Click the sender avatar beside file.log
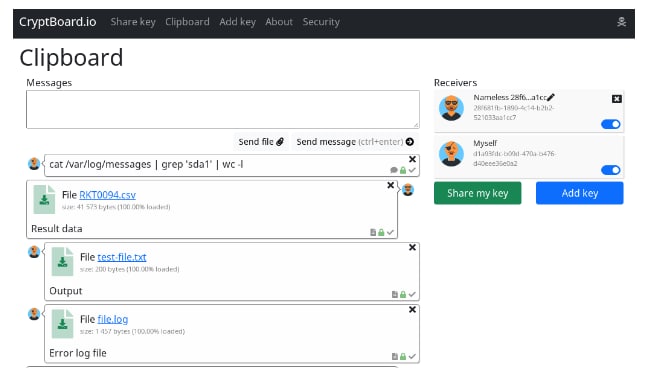Viewport: 655px width, 377px height. pos(34,314)
